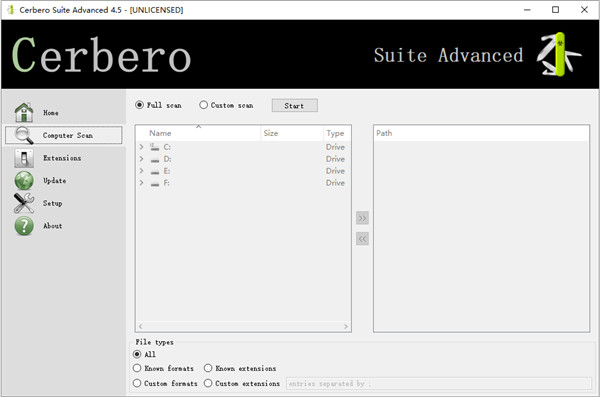Open the Setup tools icon
The image size is (600, 397).
tap(24, 203)
